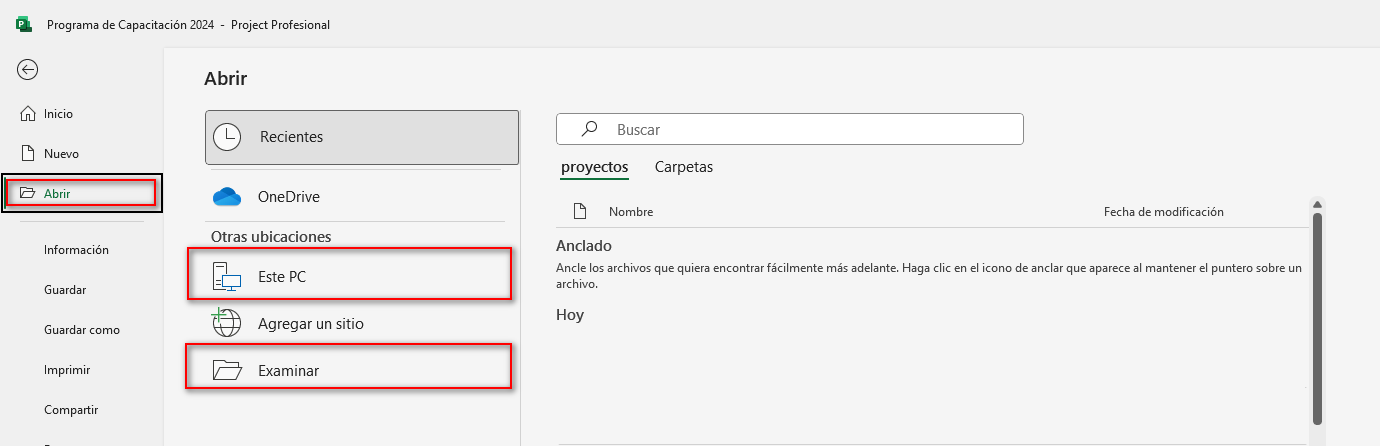Select the proyectos tab

[594, 167]
